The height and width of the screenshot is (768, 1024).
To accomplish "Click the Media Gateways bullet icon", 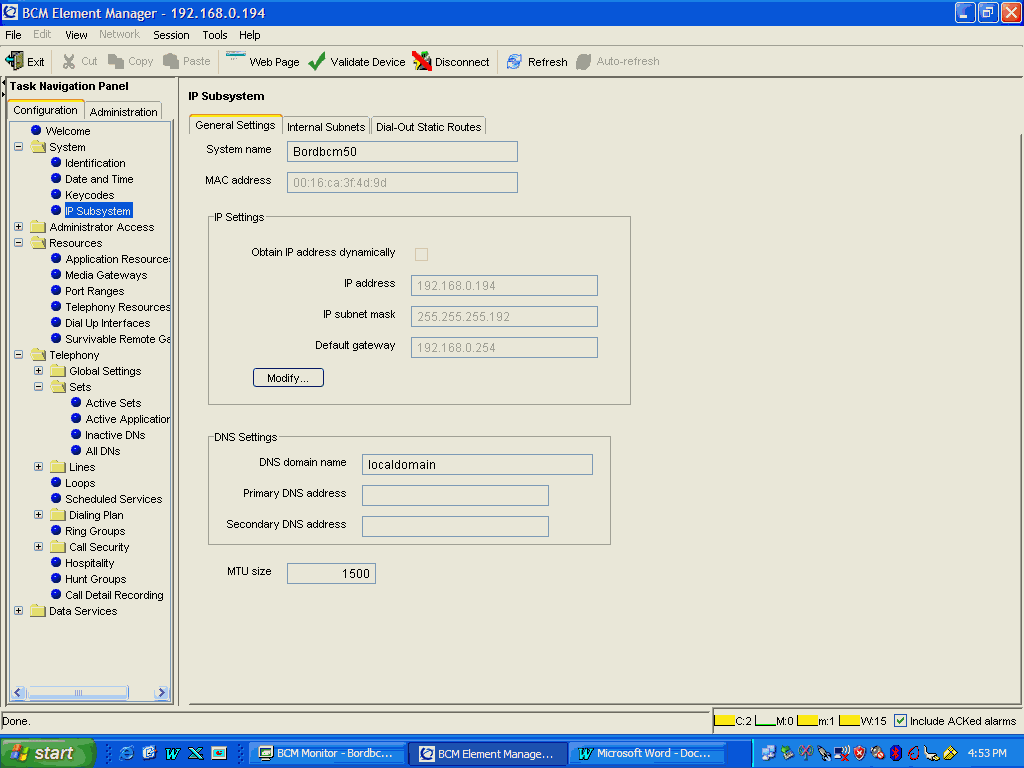I will pyautogui.click(x=56, y=275).
